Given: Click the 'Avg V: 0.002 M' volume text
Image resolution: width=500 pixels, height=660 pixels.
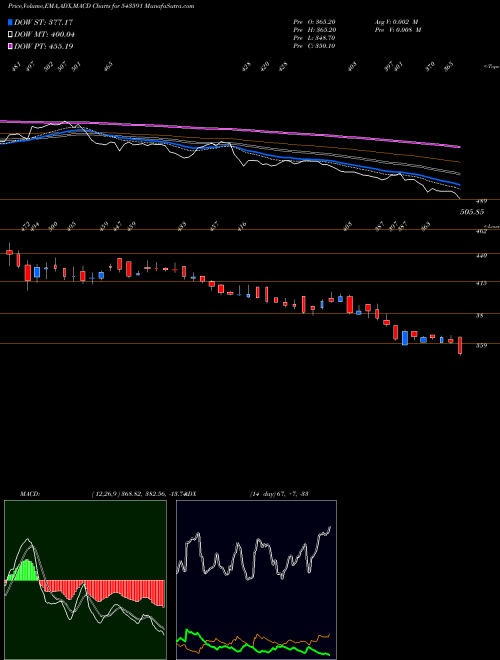Looking at the screenshot, I should pos(397,22).
